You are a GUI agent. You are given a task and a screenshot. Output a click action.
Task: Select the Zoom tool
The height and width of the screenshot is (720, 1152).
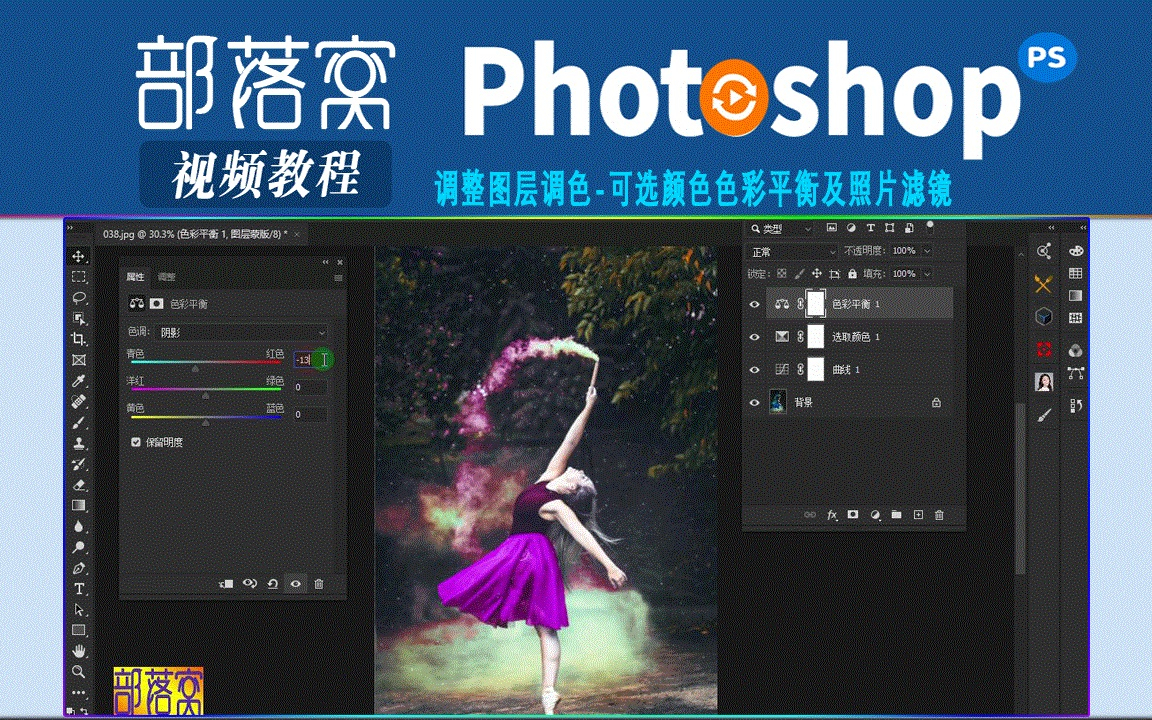[79, 672]
